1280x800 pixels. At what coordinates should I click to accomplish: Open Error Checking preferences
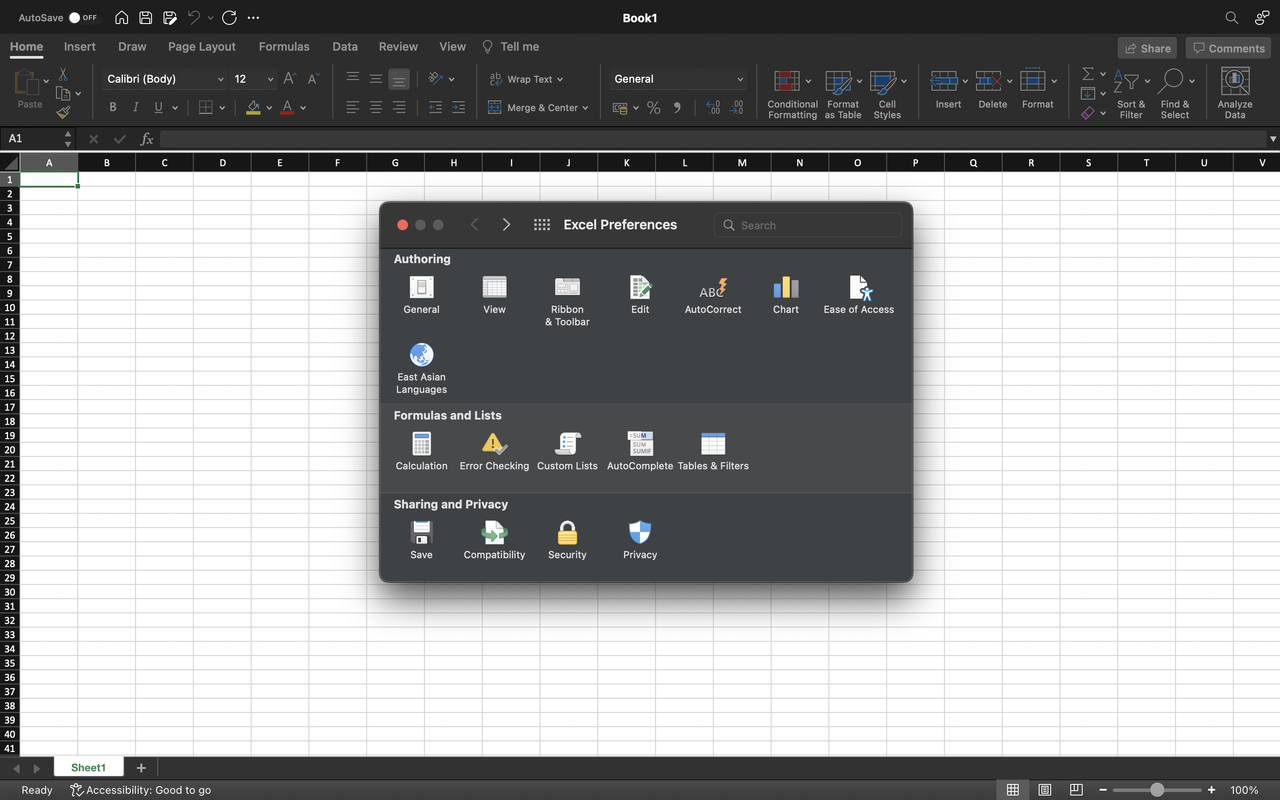coord(494,451)
